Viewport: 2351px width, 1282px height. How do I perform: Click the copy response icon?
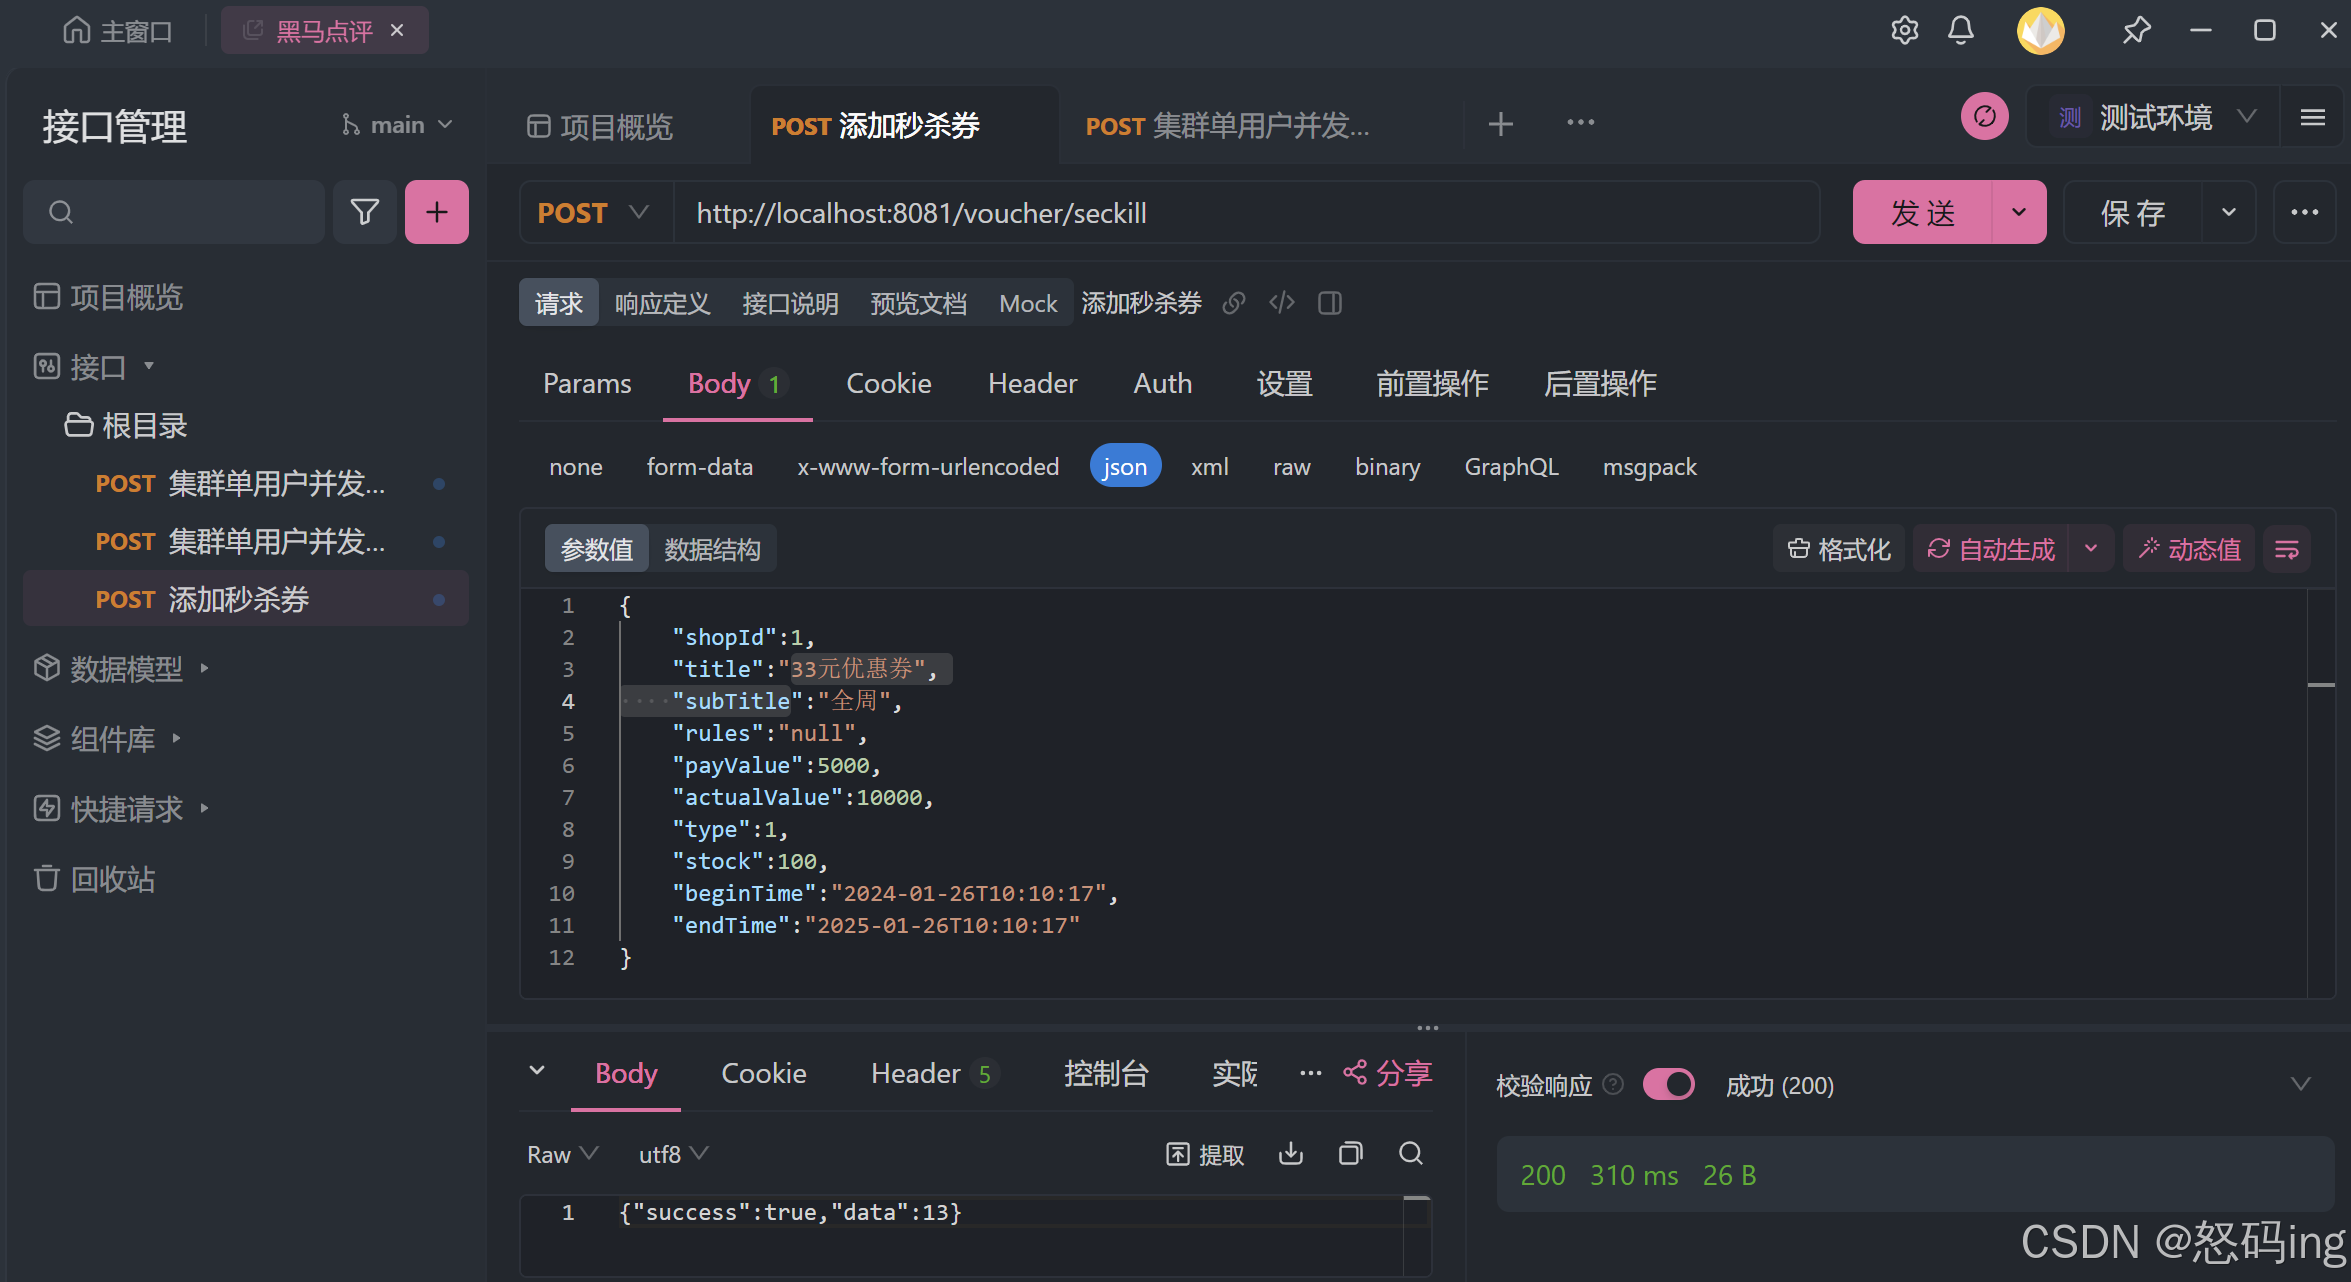click(x=1351, y=1154)
